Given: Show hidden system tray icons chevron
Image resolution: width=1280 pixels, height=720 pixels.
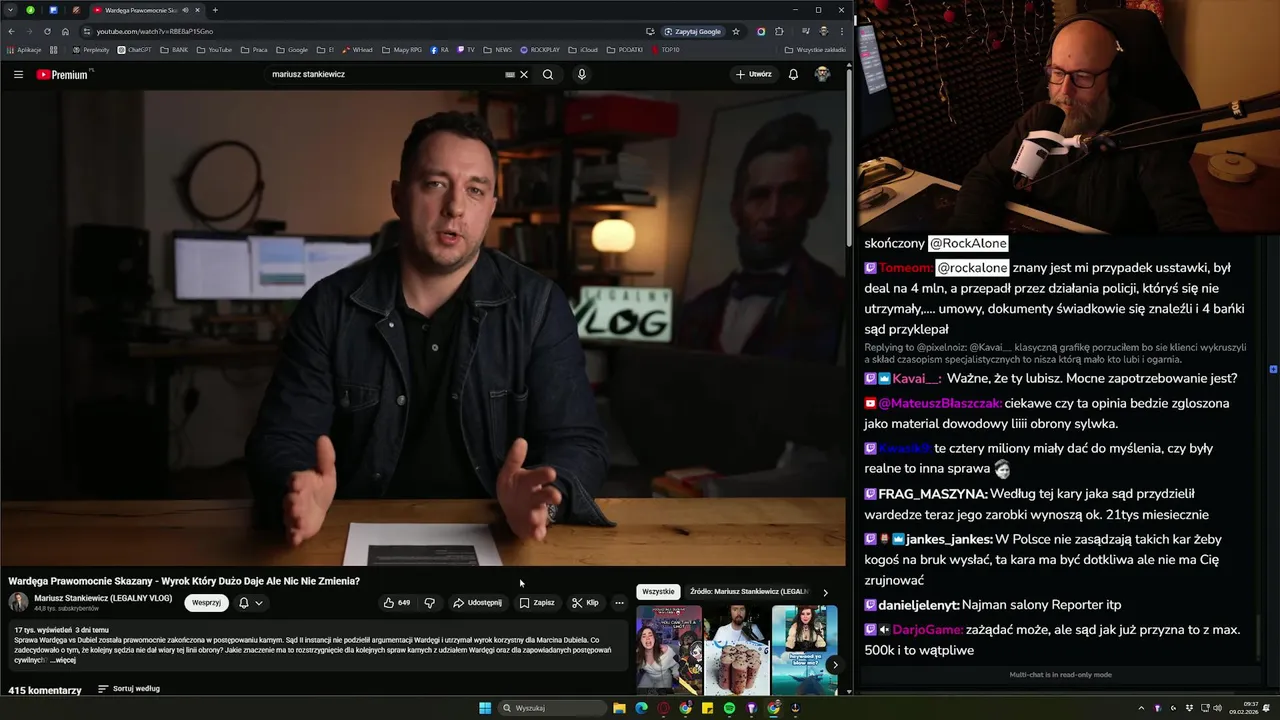Looking at the screenshot, I should [1141, 708].
